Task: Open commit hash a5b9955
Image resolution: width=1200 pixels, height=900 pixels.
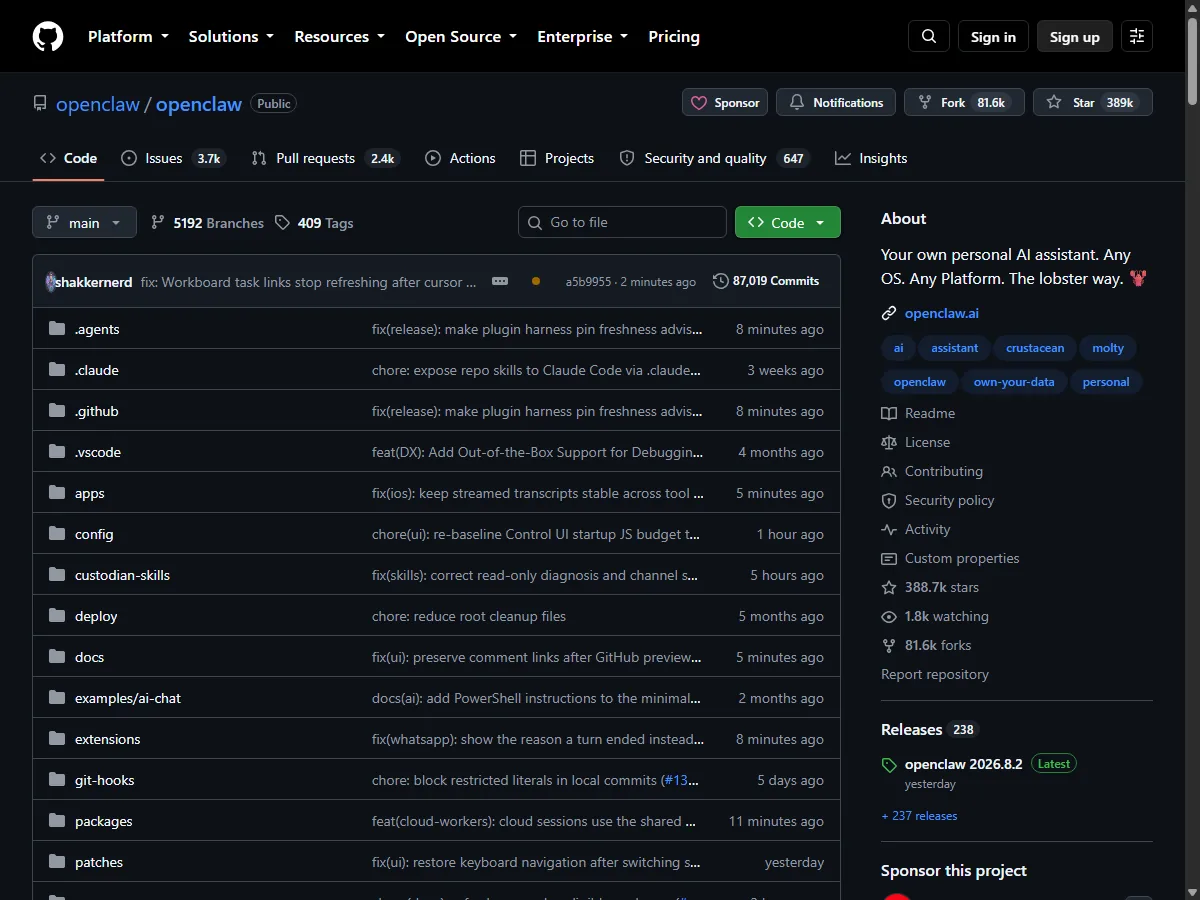Action: (588, 282)
